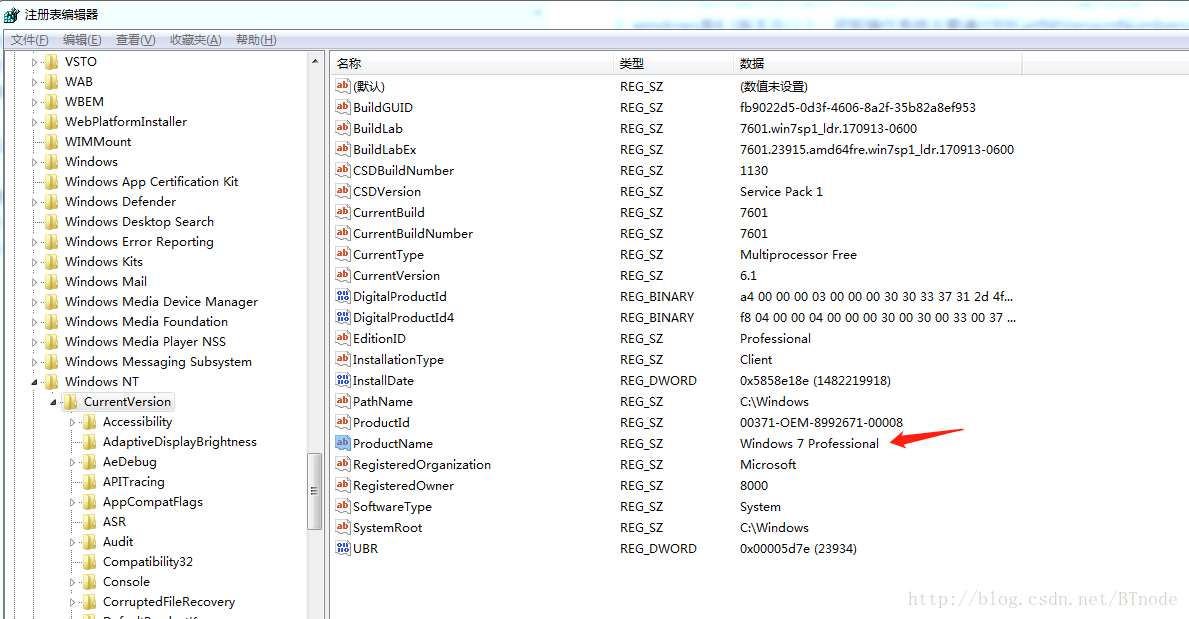
Task: Click the DigitalProductId binary icon
Action: (343, 297)
